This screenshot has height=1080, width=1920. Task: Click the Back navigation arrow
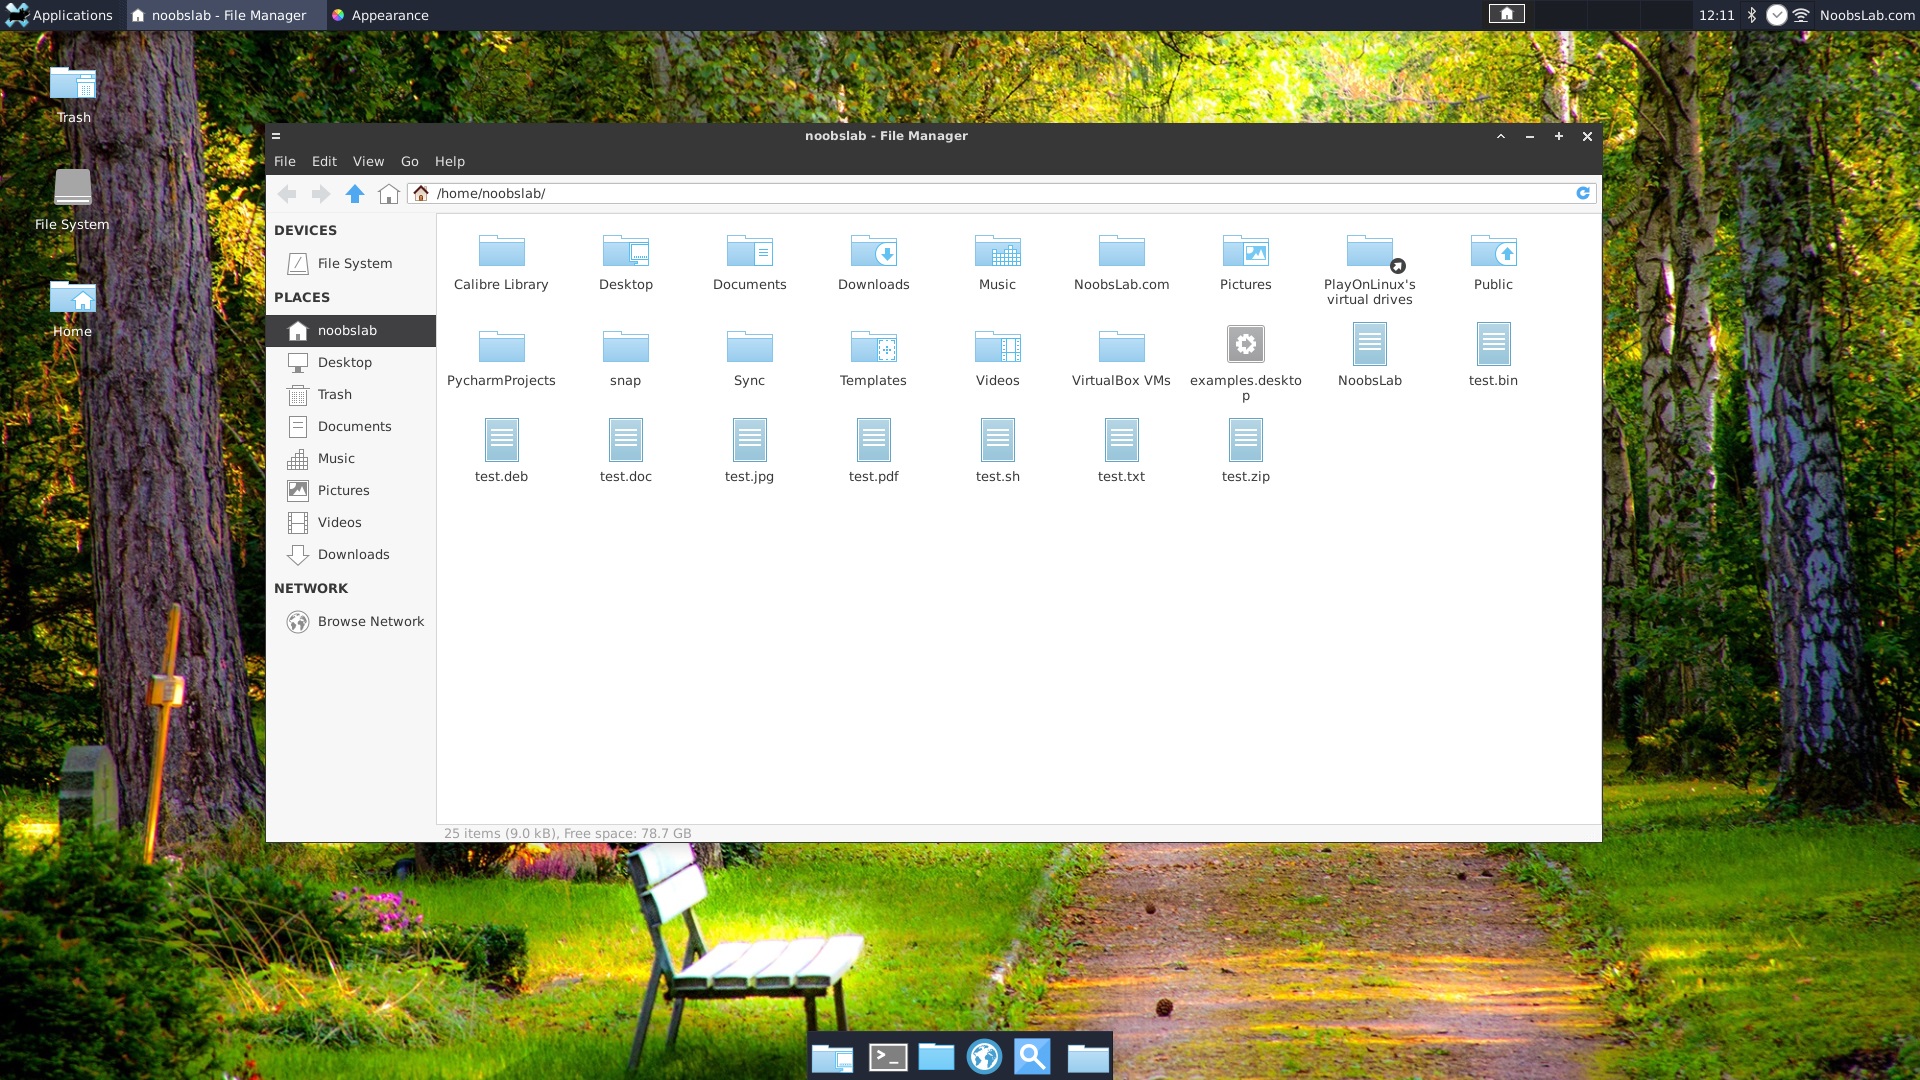pyautogui.click(x=288, y=194)
